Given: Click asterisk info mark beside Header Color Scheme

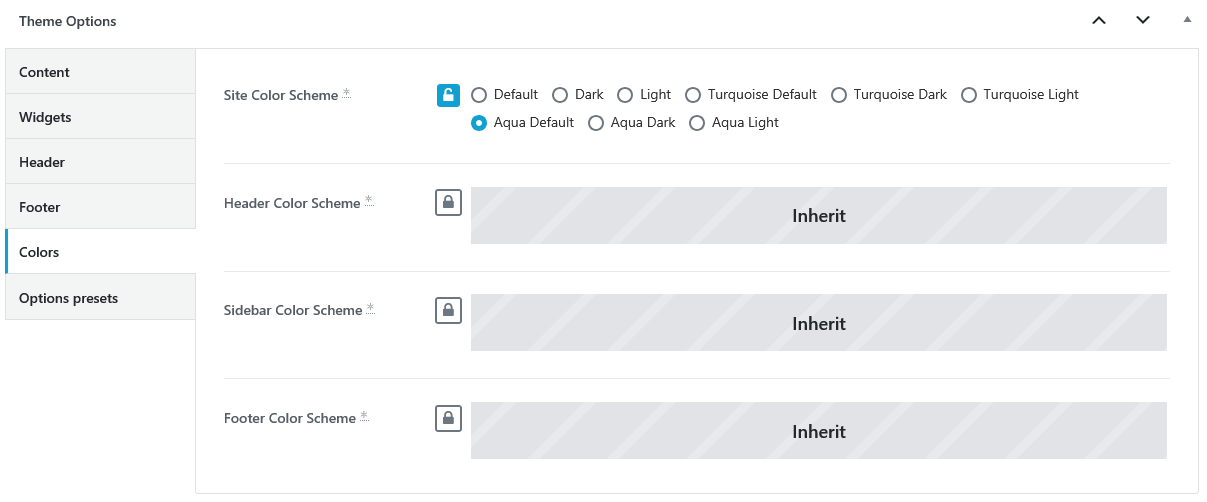Looking at the screenshot, I should pyautogui.click(x=369, y=201).
